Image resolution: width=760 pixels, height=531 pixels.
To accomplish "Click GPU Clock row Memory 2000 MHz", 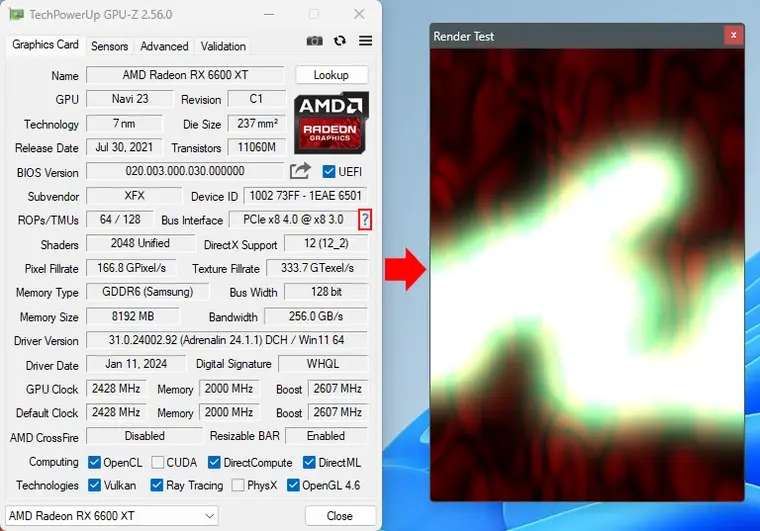I will pos(229,389).
